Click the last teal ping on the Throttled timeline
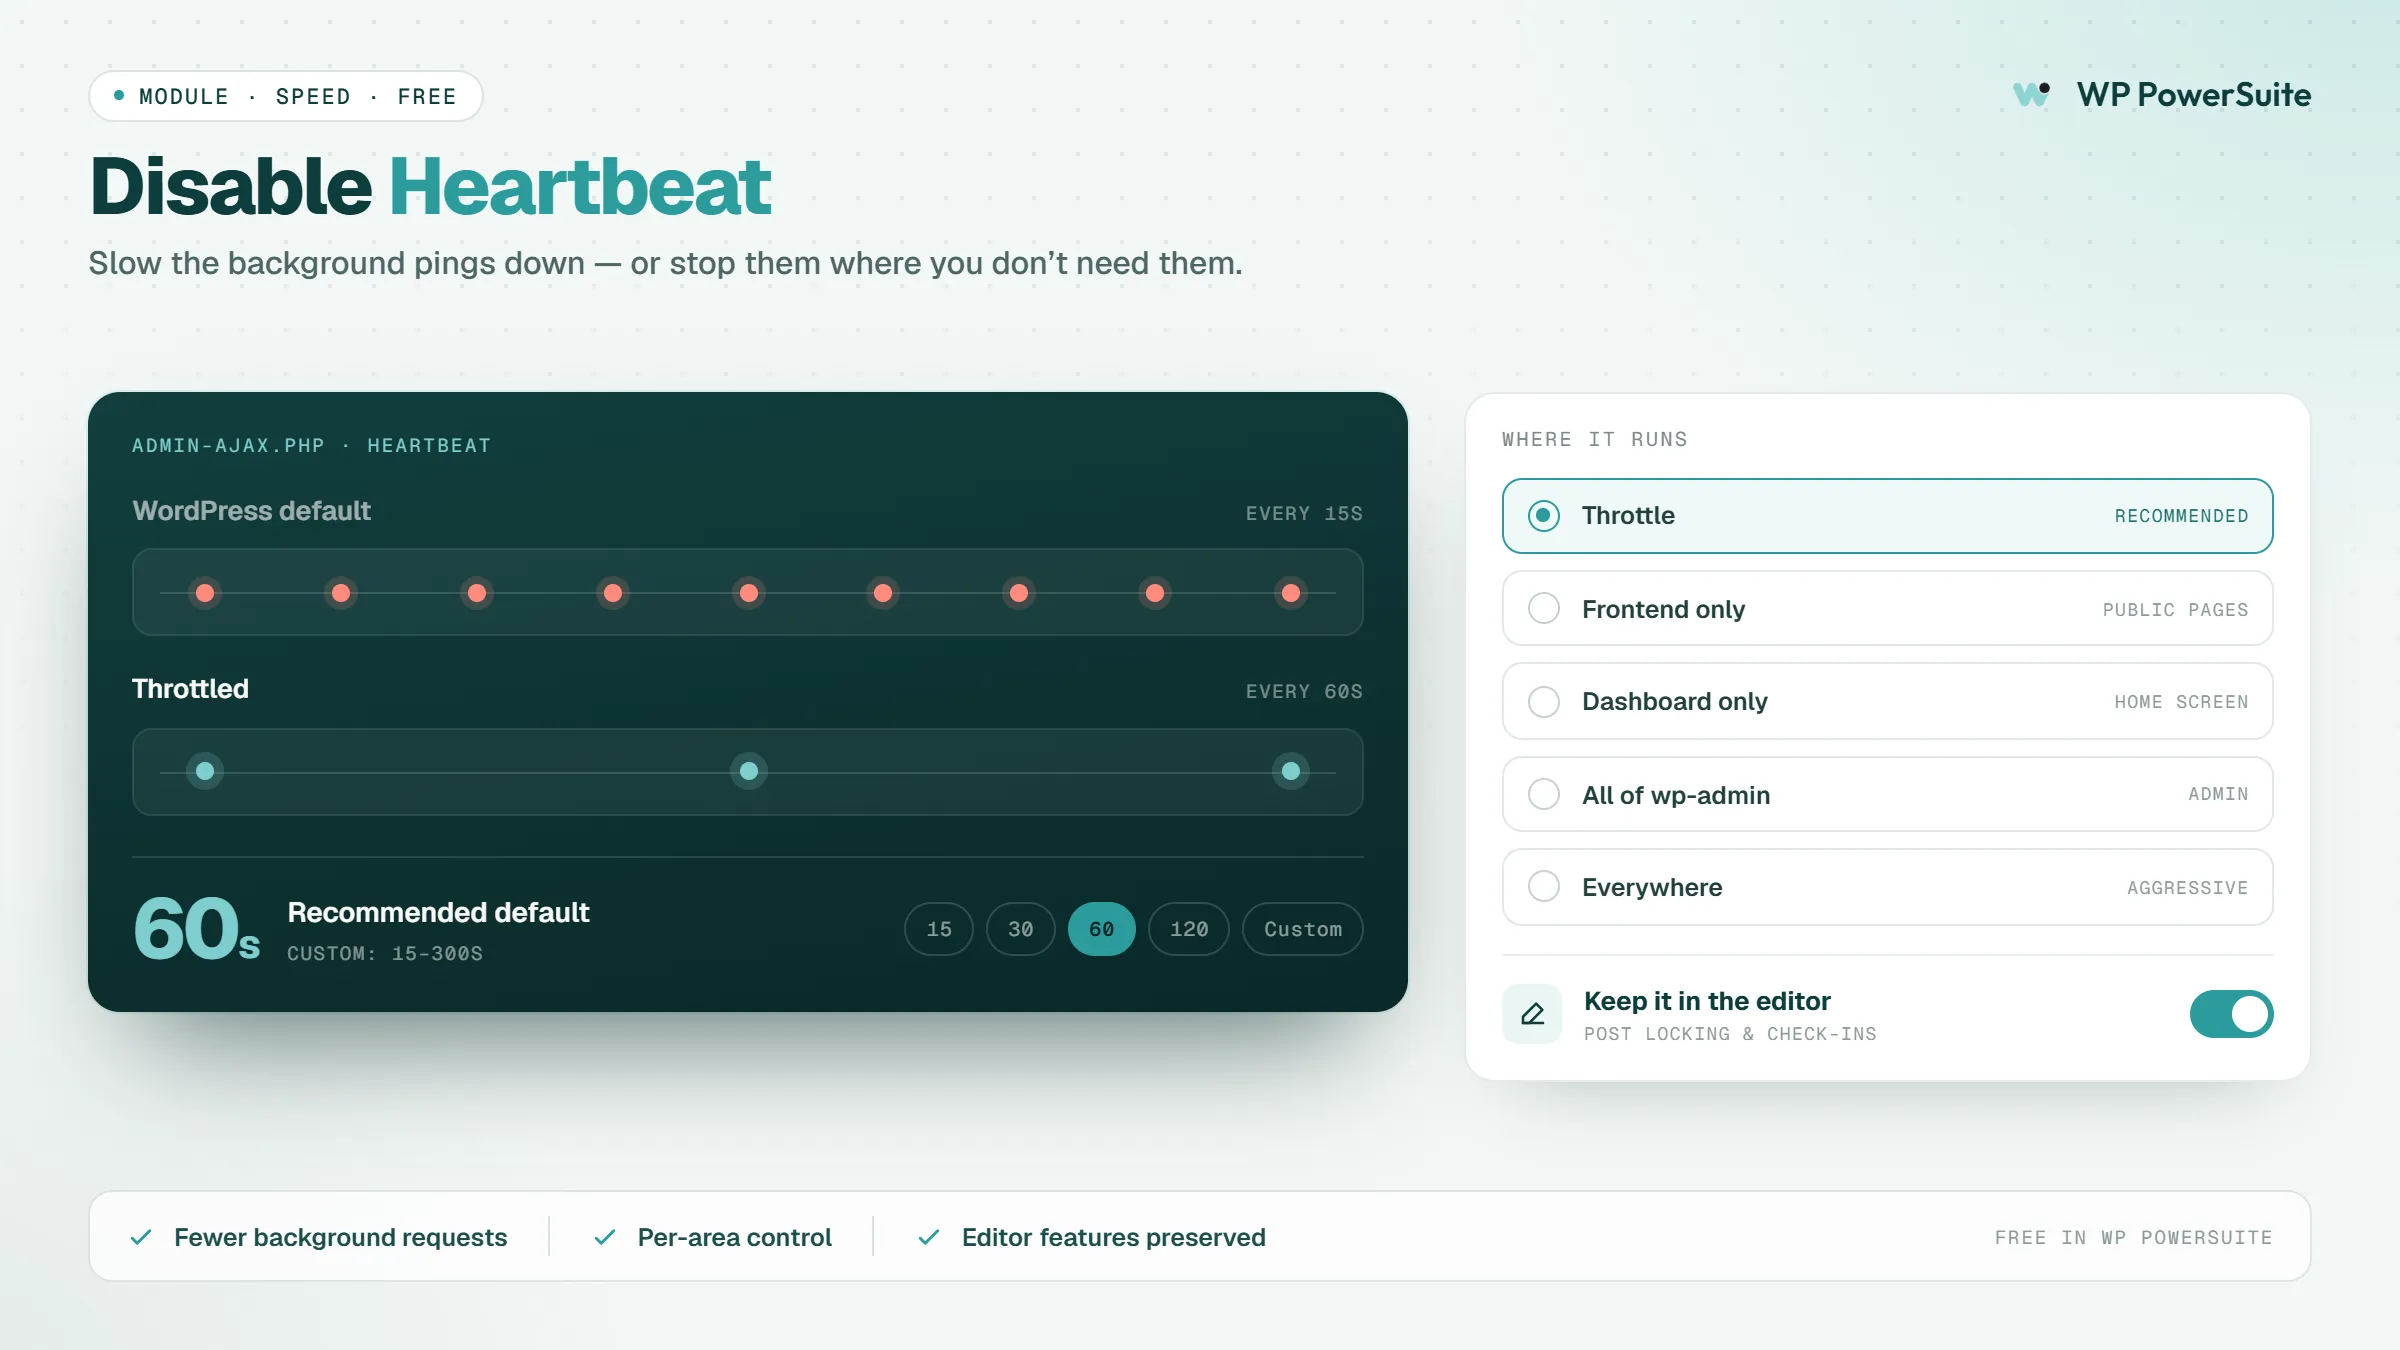This screenshot has width=2400, height=1350. [1291, 771]
